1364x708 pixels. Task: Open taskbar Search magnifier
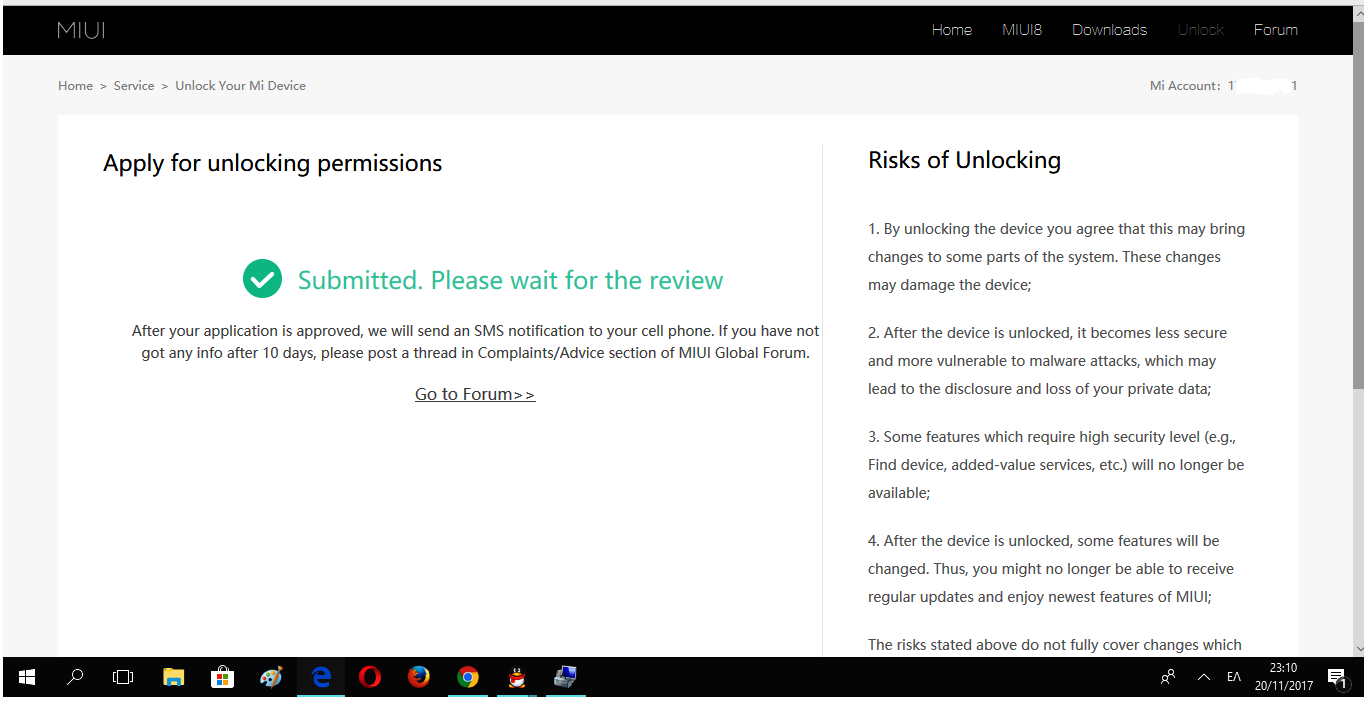pos(75,677)
